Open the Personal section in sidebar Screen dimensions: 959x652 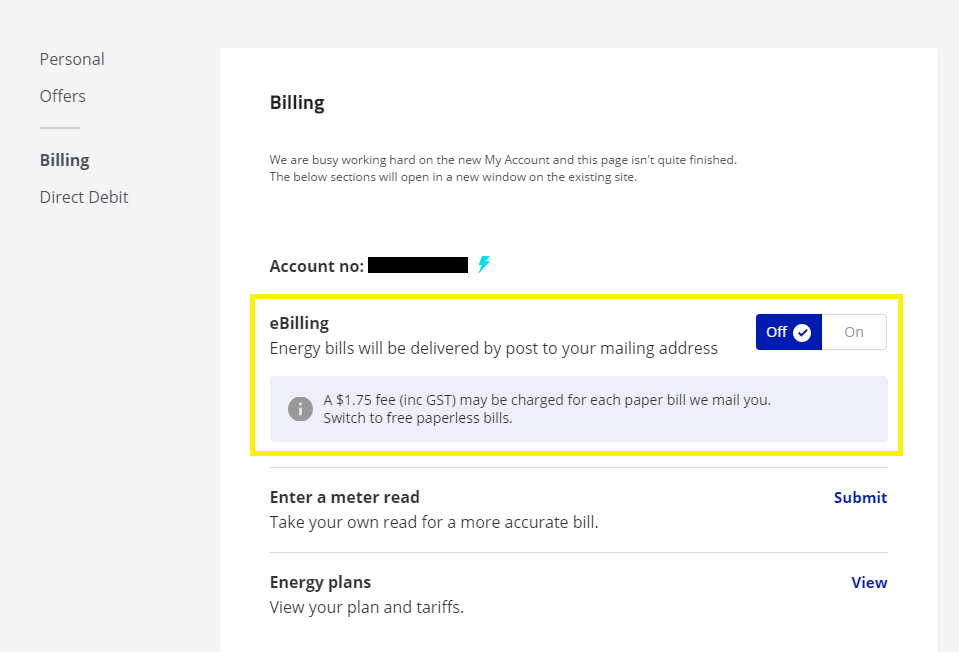click(x=72, y=59)
